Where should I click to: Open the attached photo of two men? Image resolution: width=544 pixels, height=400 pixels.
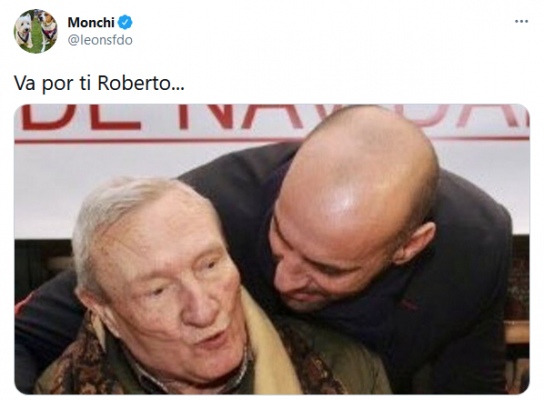coord(272,249)
